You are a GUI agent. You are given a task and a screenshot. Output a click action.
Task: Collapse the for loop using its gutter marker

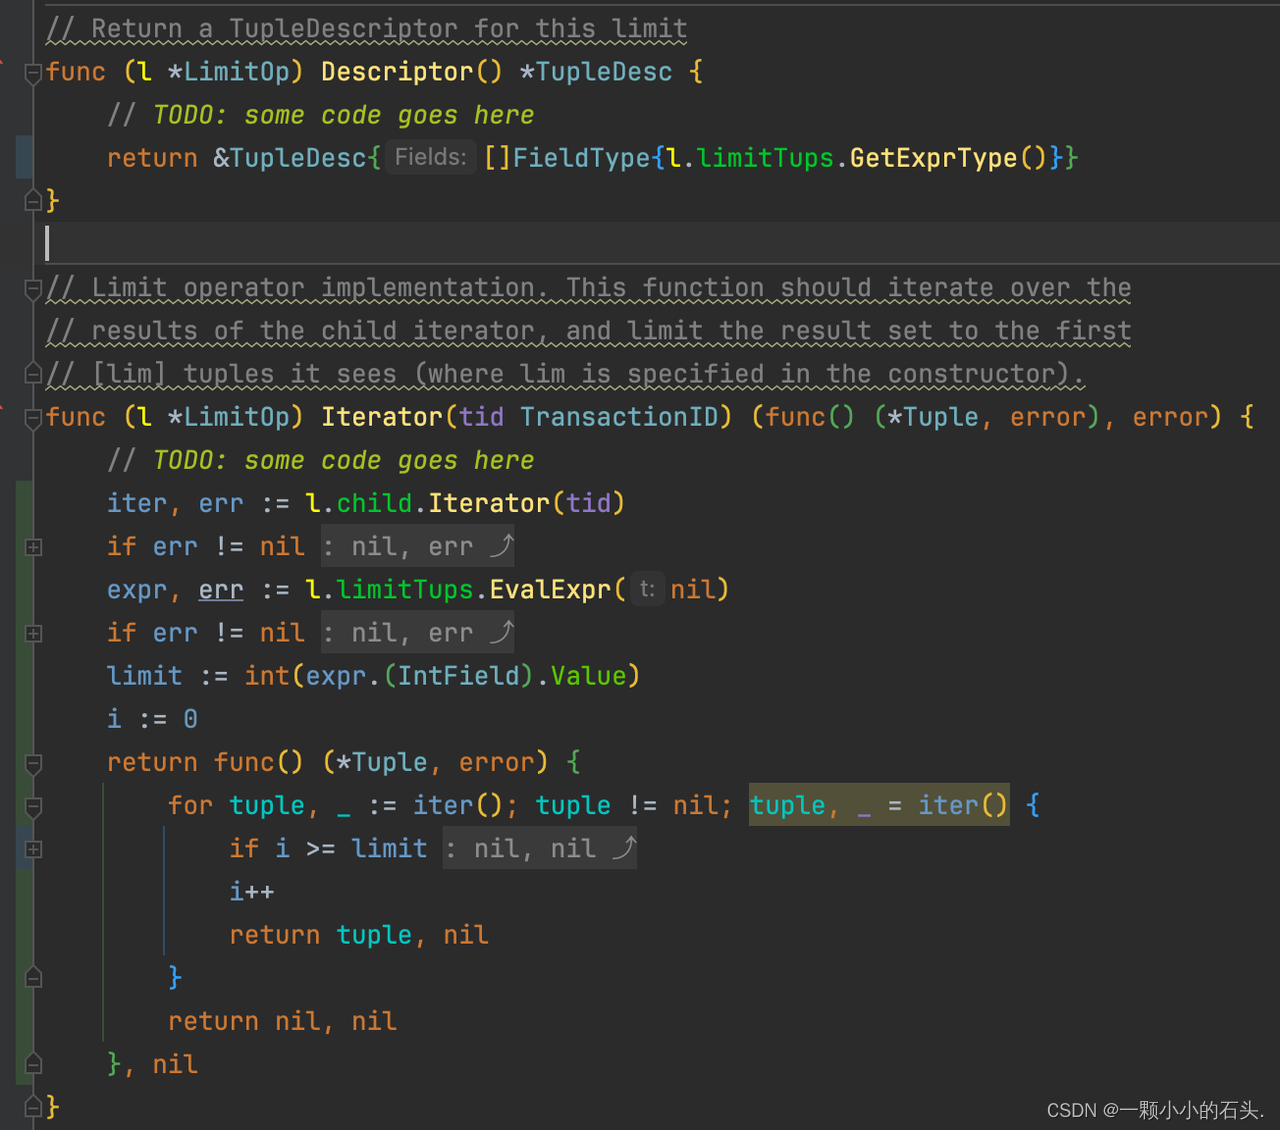pos(33,806)
